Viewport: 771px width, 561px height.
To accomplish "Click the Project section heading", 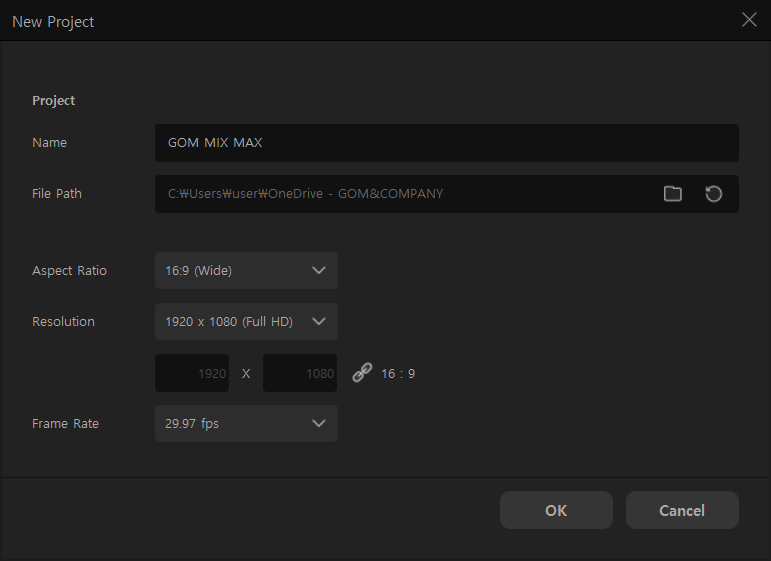I will coord(54,101).
